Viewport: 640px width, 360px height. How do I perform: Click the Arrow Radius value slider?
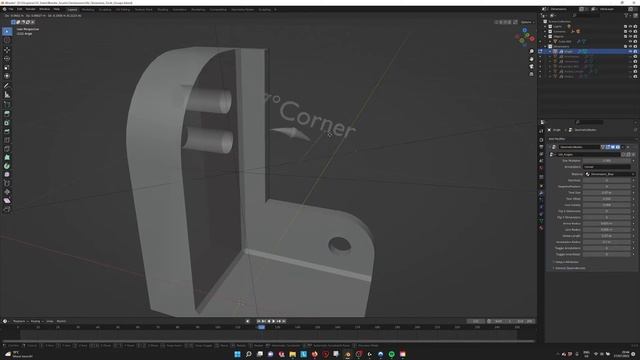[607, 223]
